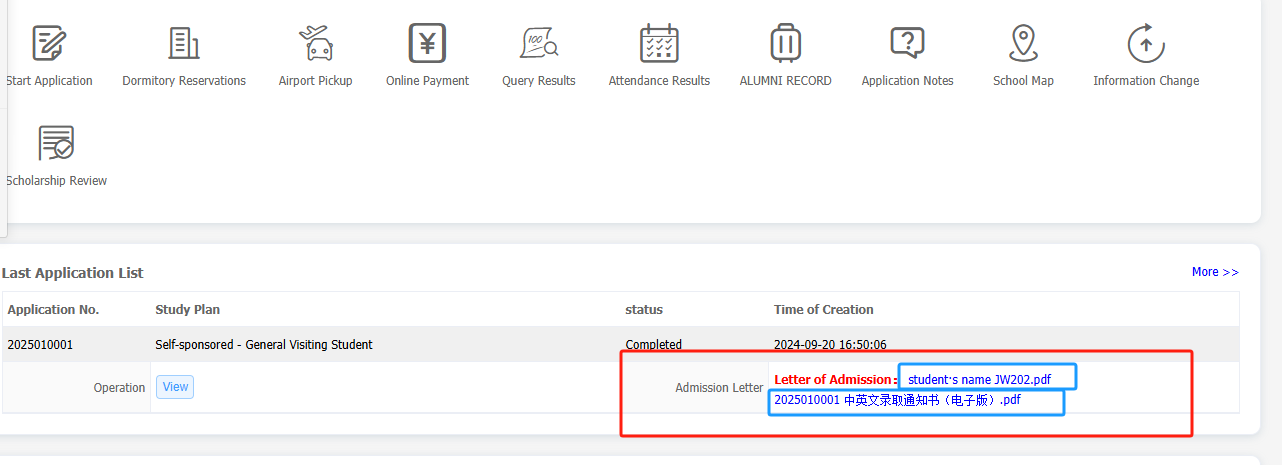Open the student's name JW202.pdf link
Screen dimensions: 1282x465
[x=979, y=380]
